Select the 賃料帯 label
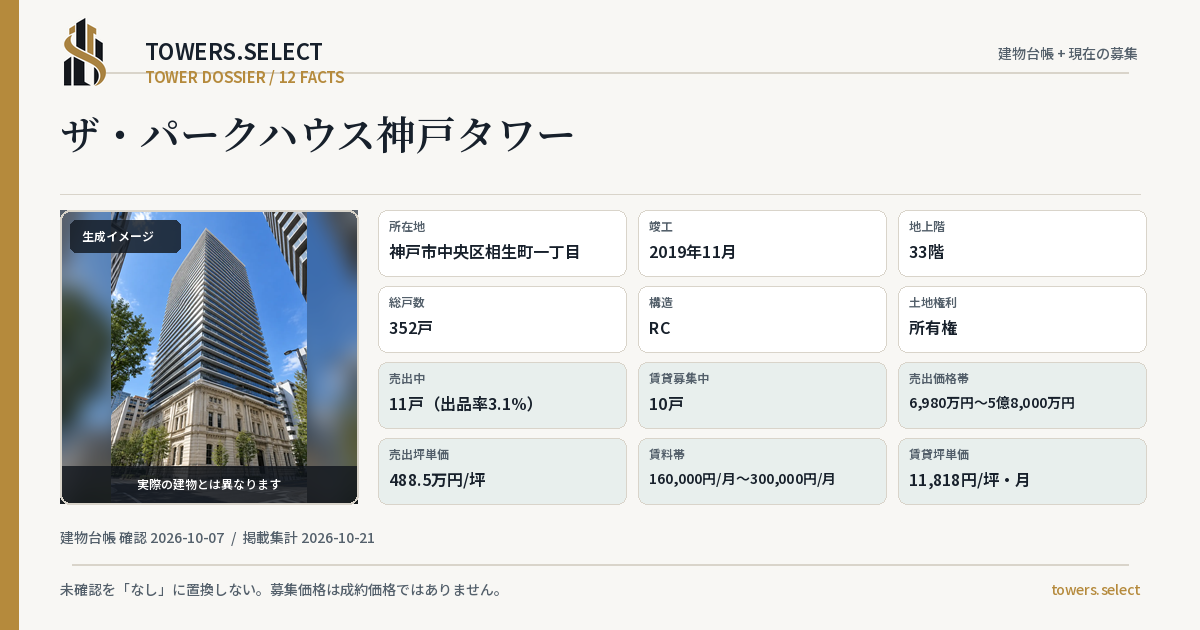The height and width of the screenshot is (630, 1200). click(x=667, y=455)
